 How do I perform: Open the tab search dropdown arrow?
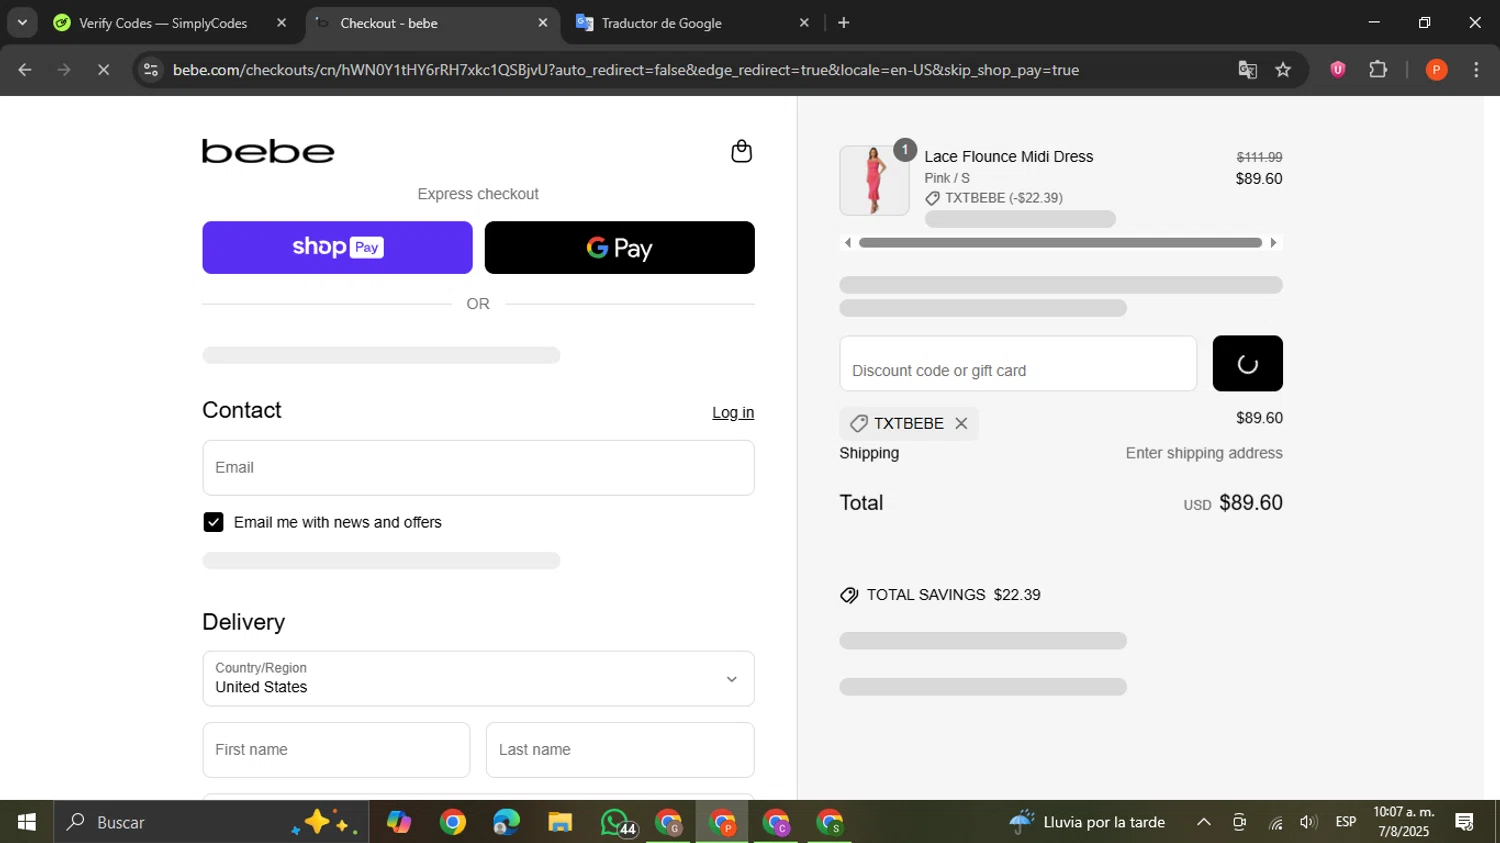point(22,23)
